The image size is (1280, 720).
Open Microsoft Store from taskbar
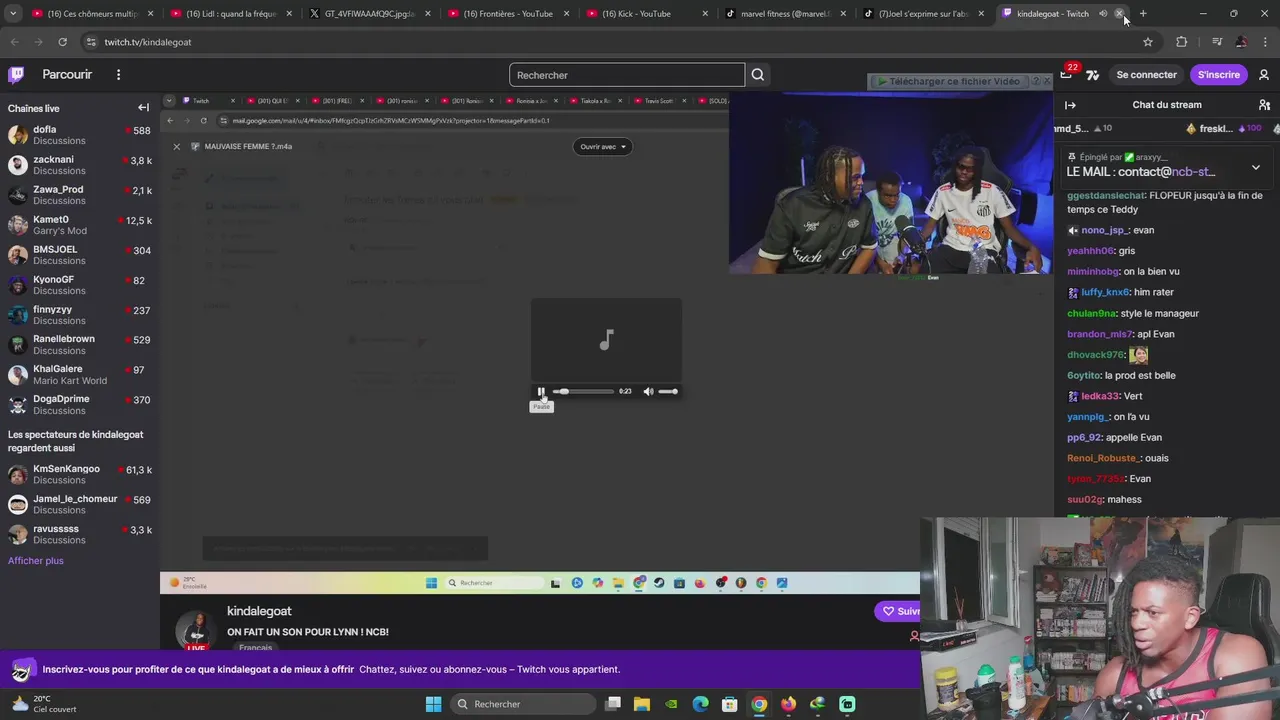[x=730, y=704]
